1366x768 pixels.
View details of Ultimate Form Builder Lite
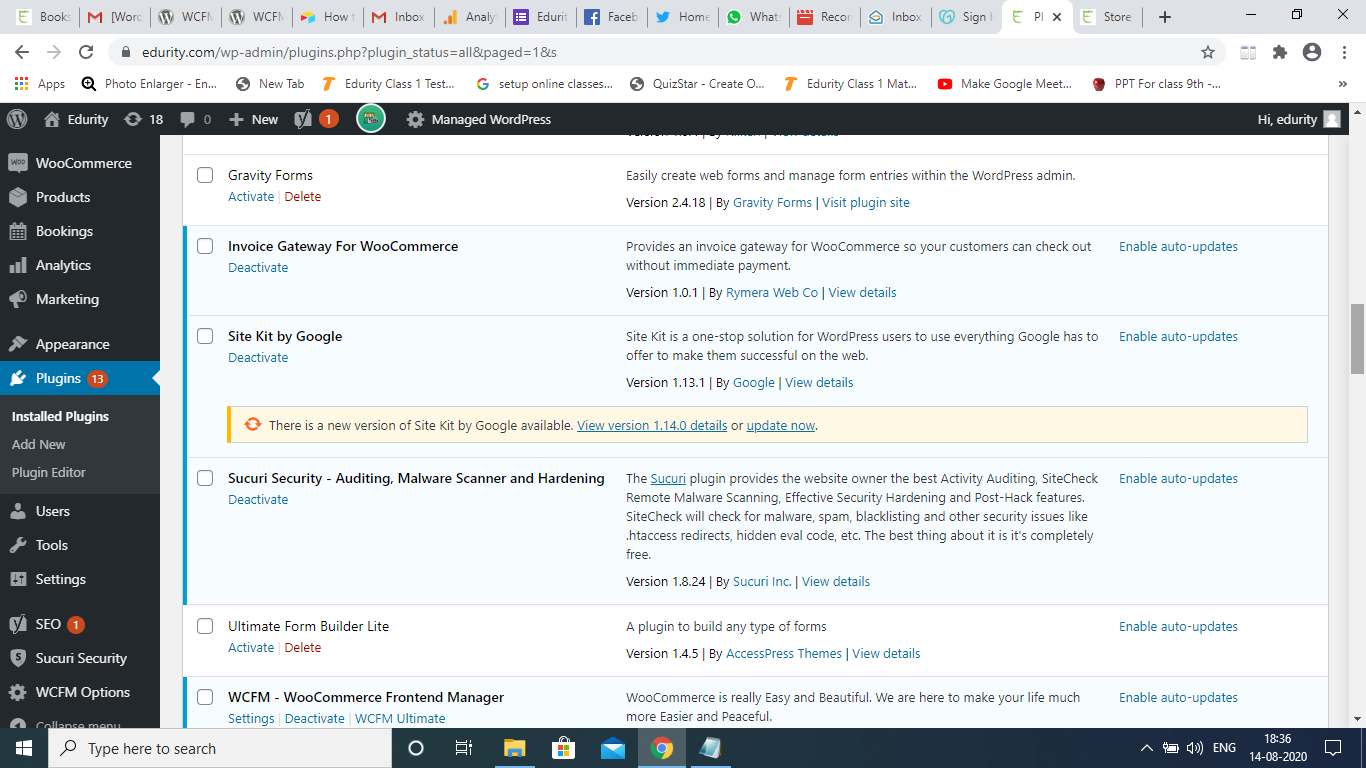(886, 654)
